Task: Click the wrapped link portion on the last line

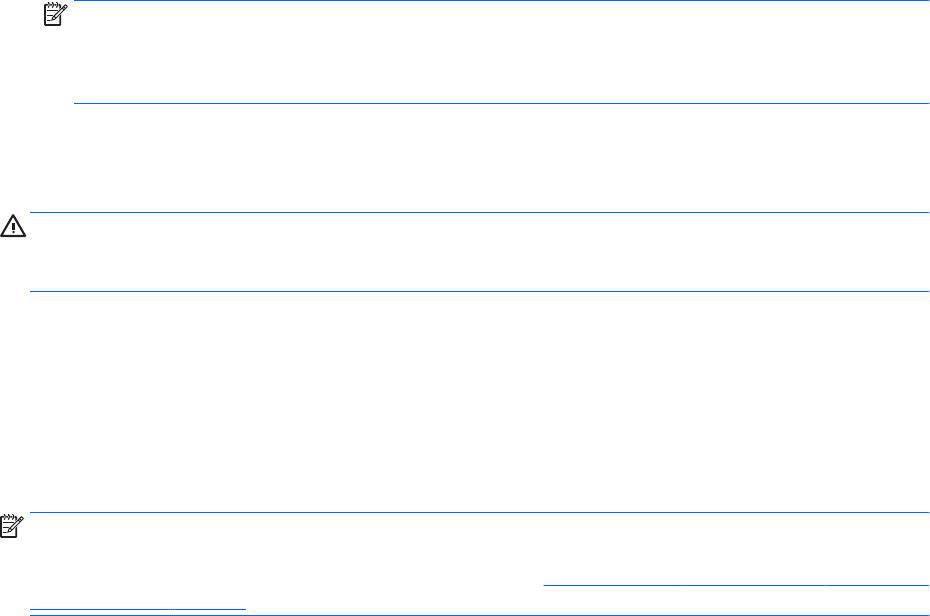Action: 138,606
